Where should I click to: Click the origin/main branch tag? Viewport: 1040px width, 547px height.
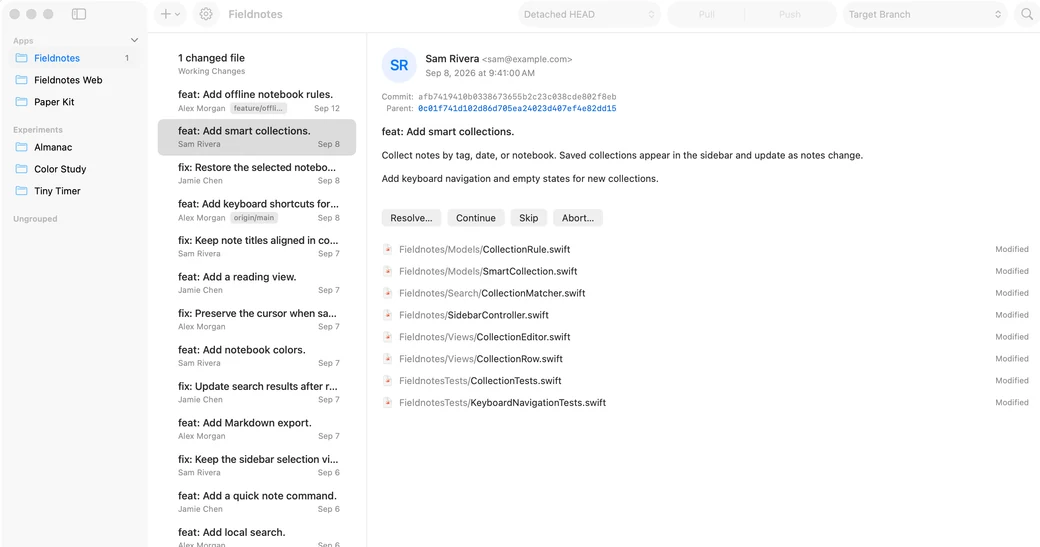pyautogui.click(x=254, y=217)
